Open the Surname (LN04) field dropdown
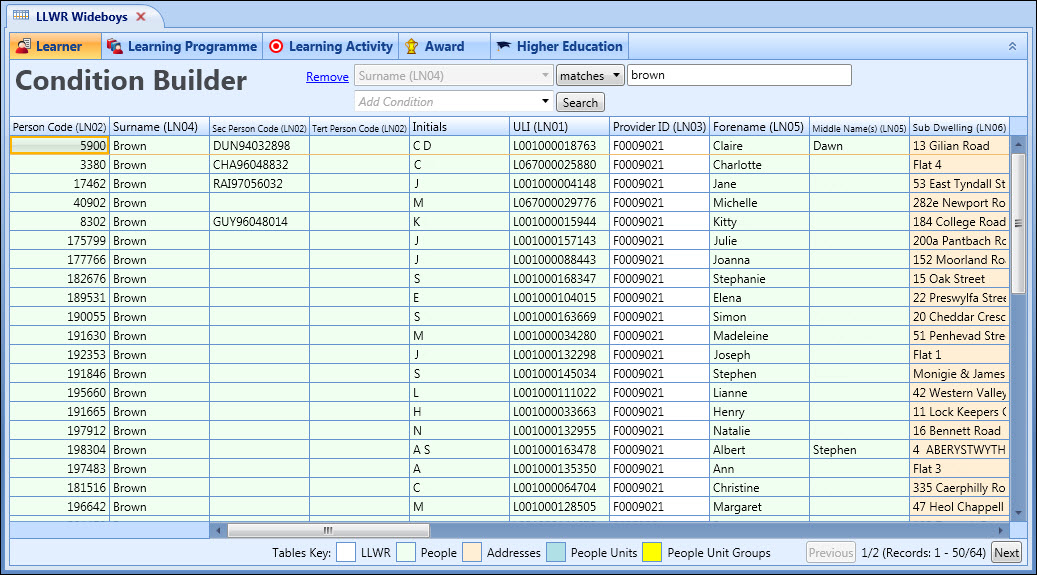 click(546, 76)
